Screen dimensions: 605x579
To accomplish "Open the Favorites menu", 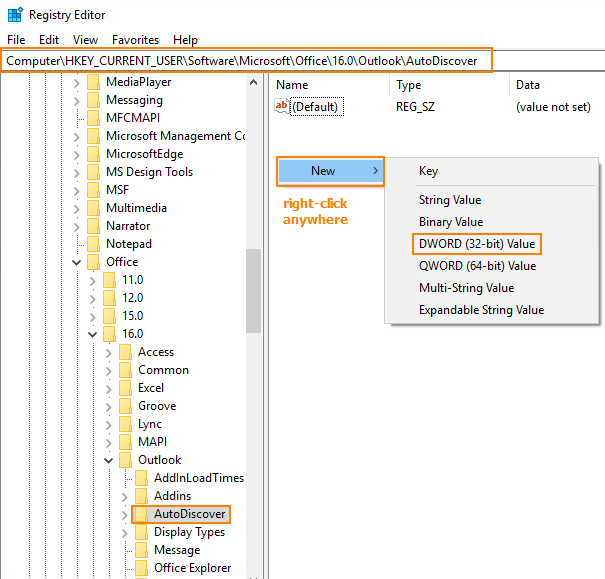I will tap(135, 40).
